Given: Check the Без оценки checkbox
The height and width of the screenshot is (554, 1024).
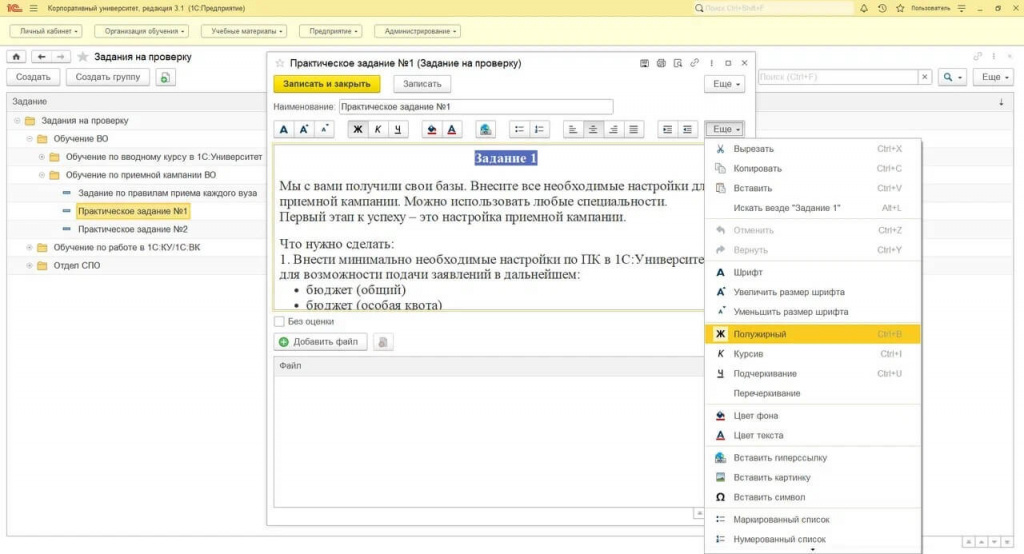Looking at the screenshot, I should pos(280,321).
